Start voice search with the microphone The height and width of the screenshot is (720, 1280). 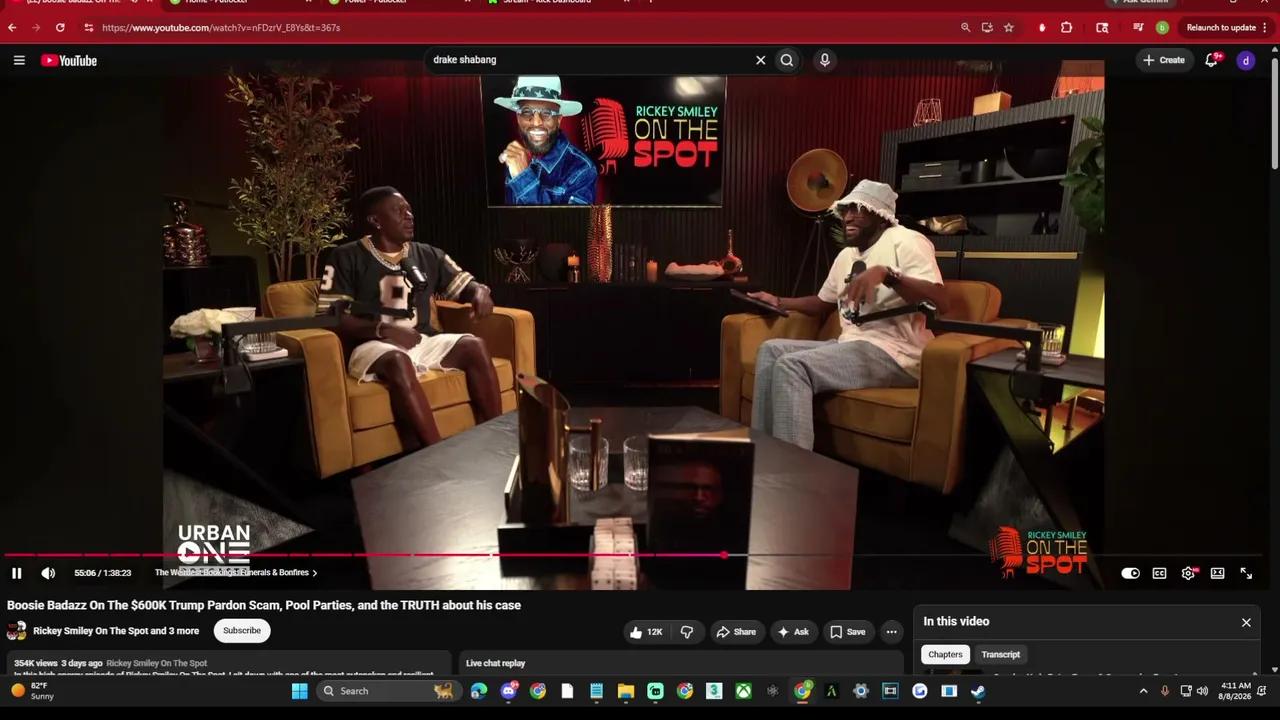(x=825, y=60)
